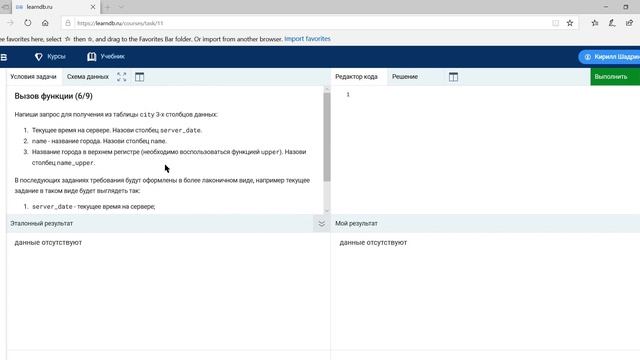Image resolution: width=640 pixels, height=360 pixels.
Task: Click the Курсы diamond icon
Action: (x=39, y=57)
